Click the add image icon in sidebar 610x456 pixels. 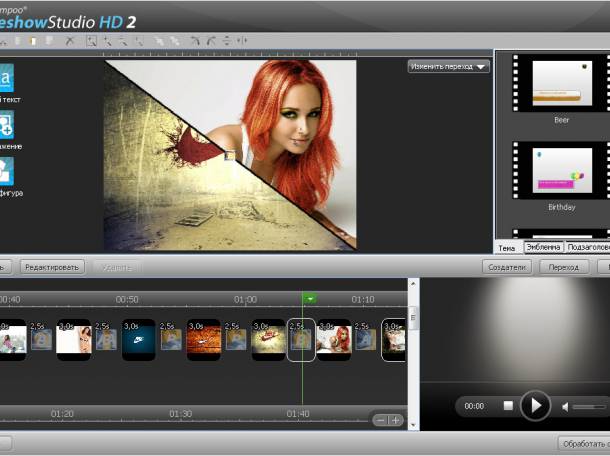tap(5, 125)
